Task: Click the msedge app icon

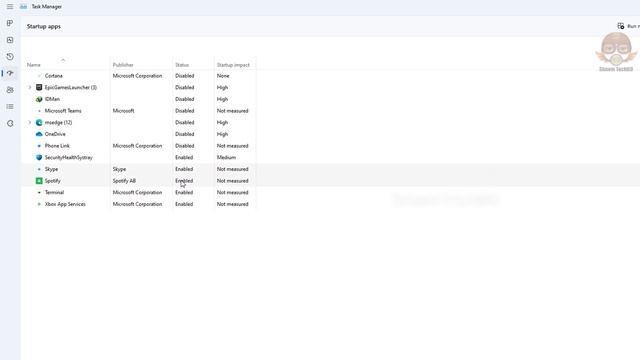Action: point(39,122)
